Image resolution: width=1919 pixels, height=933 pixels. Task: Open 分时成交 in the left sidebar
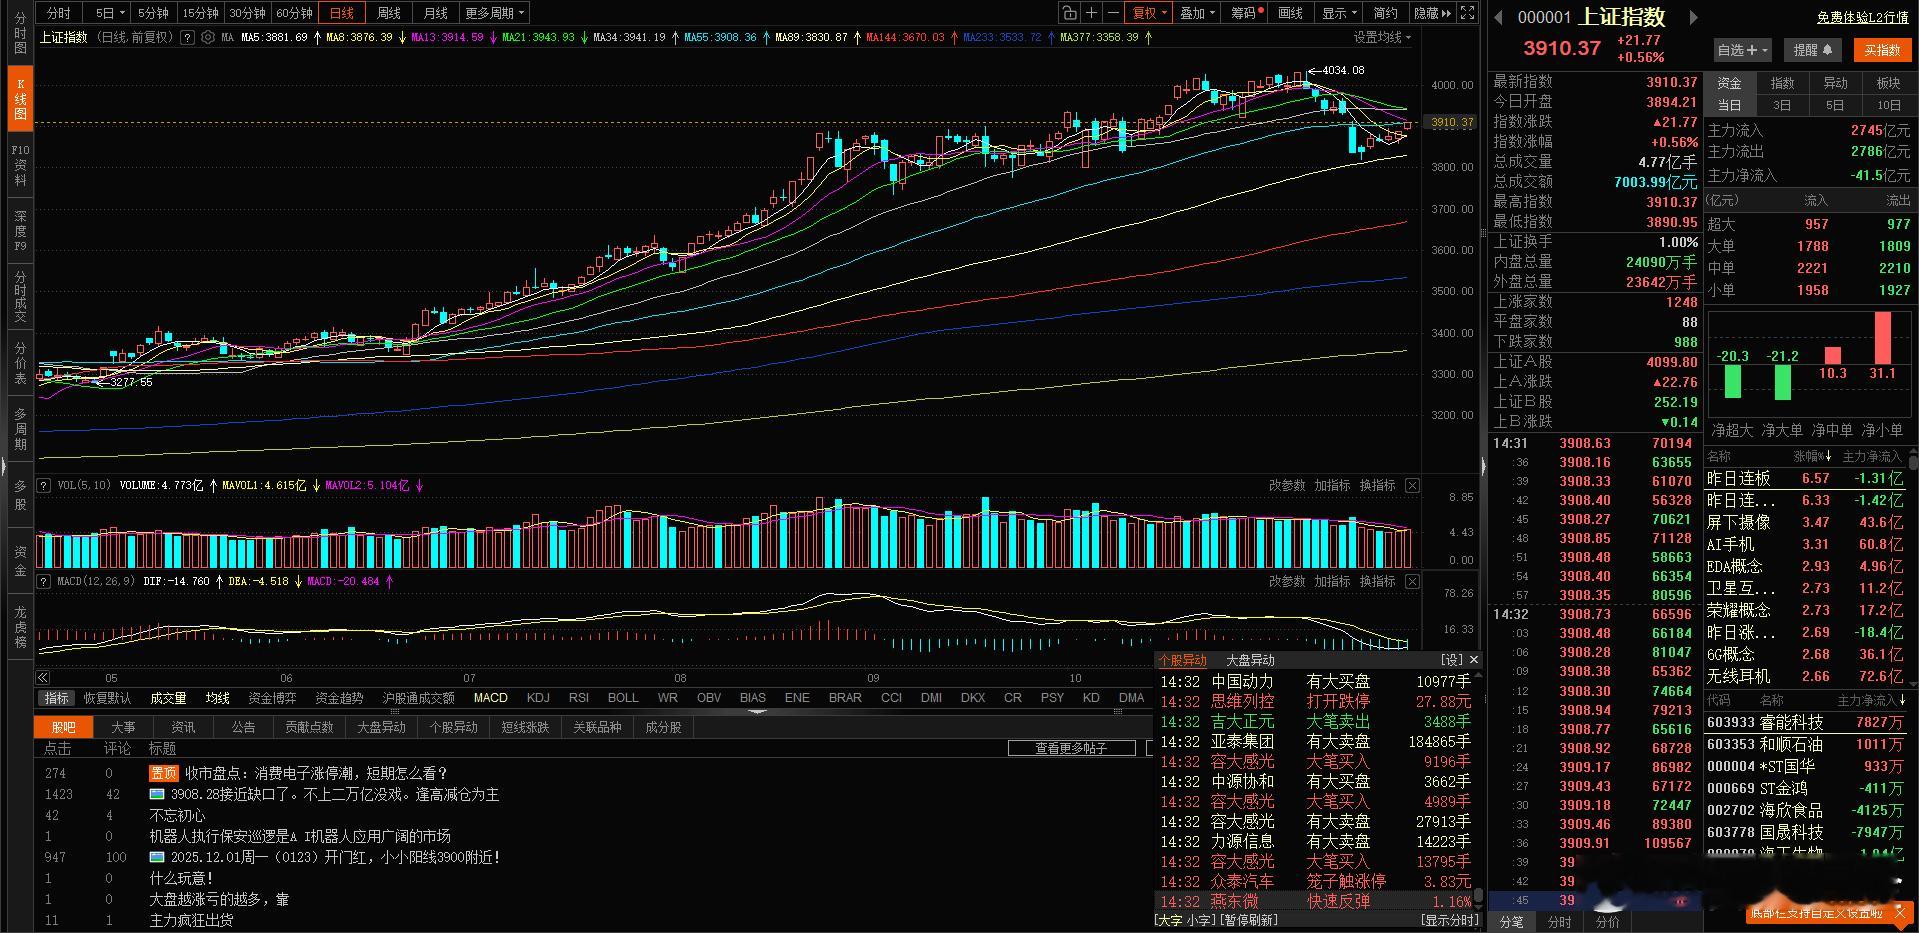pos(20,296)
